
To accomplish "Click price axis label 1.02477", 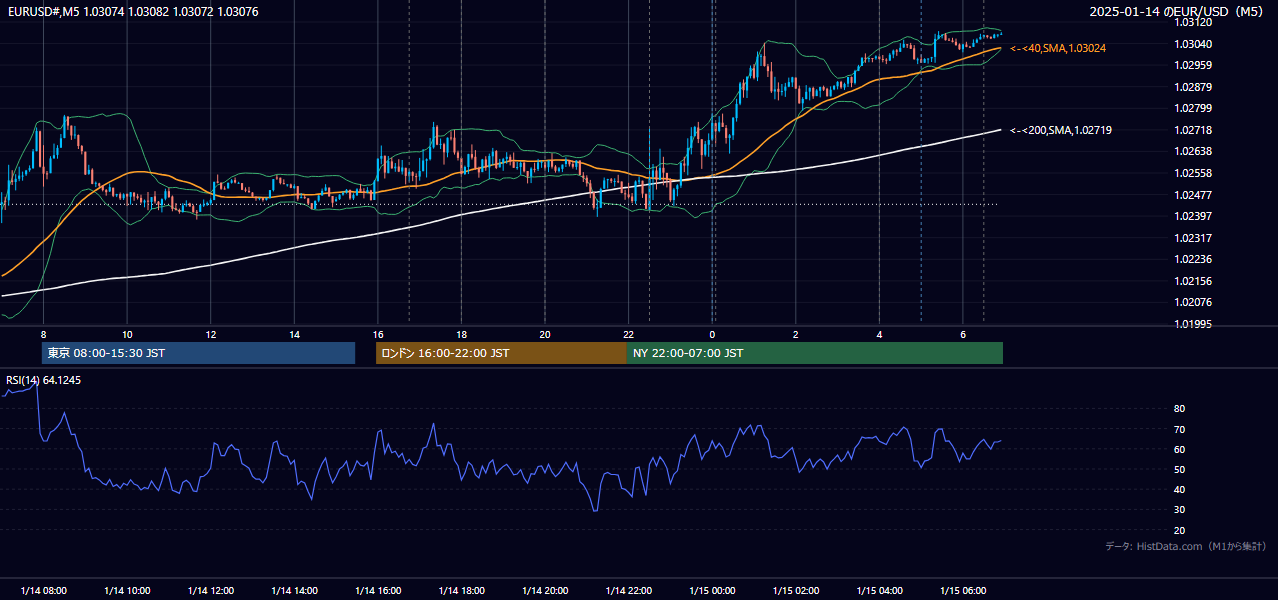I will coord(1193,195).
